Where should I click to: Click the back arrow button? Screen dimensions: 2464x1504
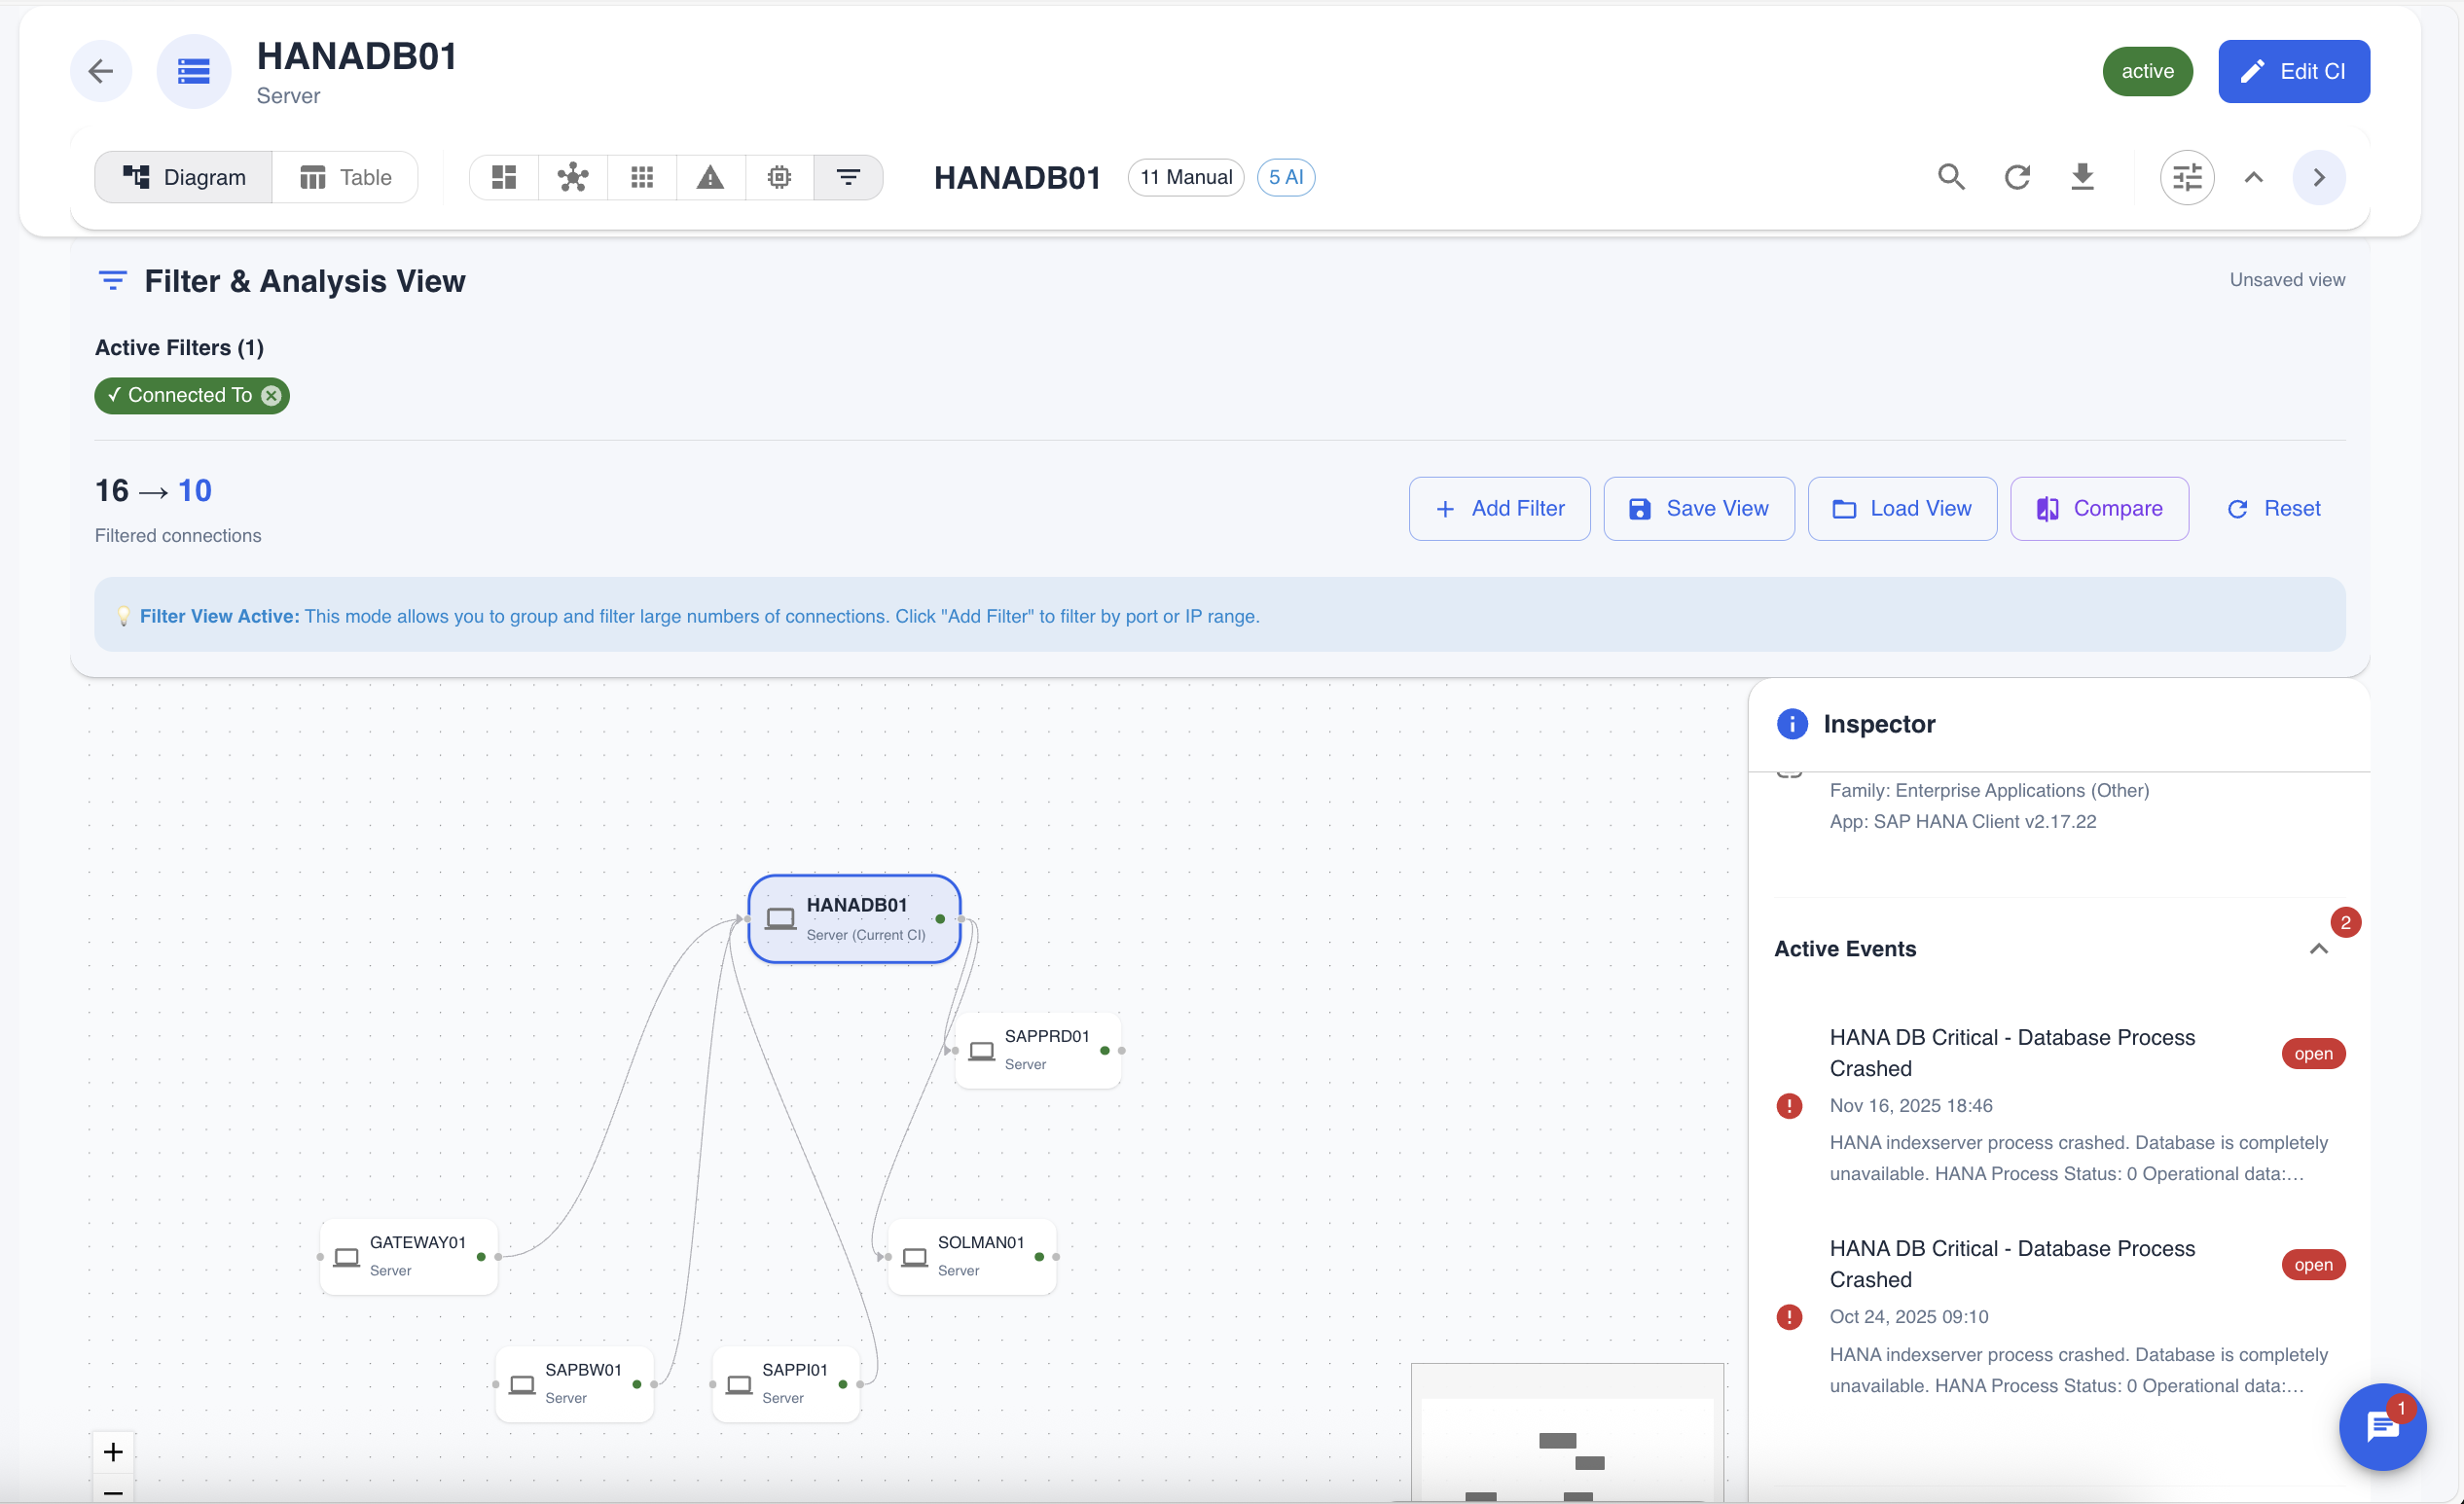click(100, 71)
